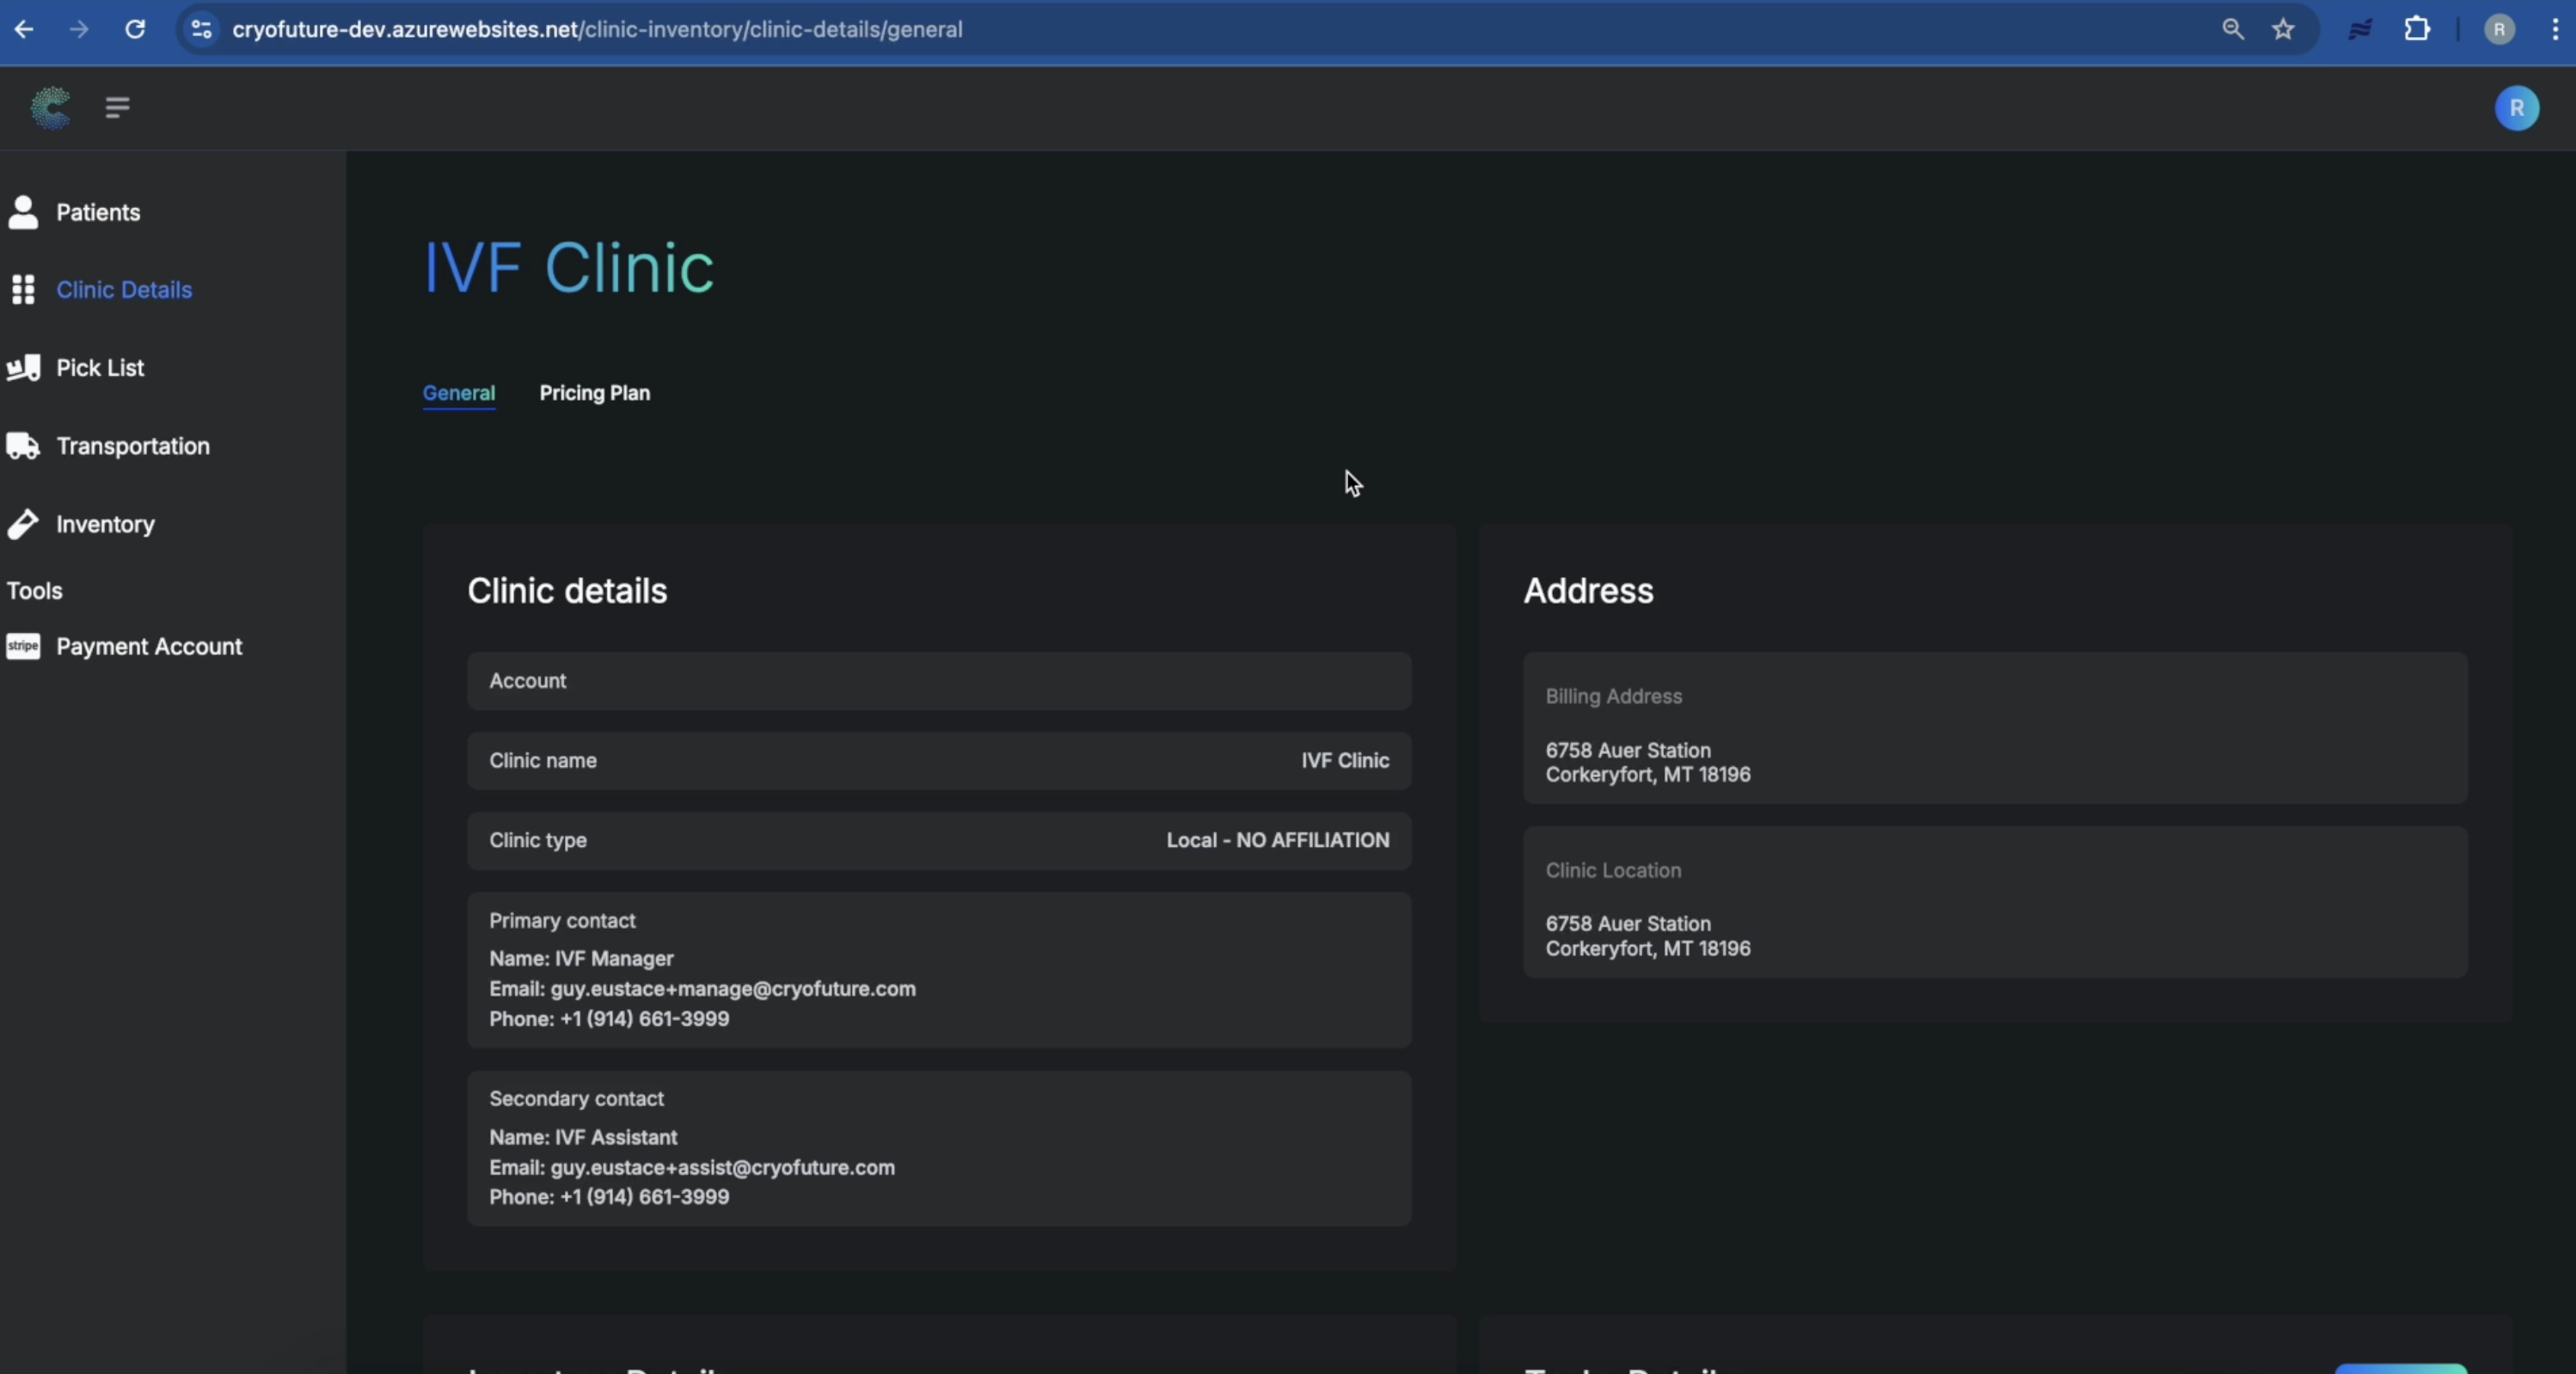Select the Transportation truck icon
This screenshot has height=1374, width=2576.
point(25,446)
